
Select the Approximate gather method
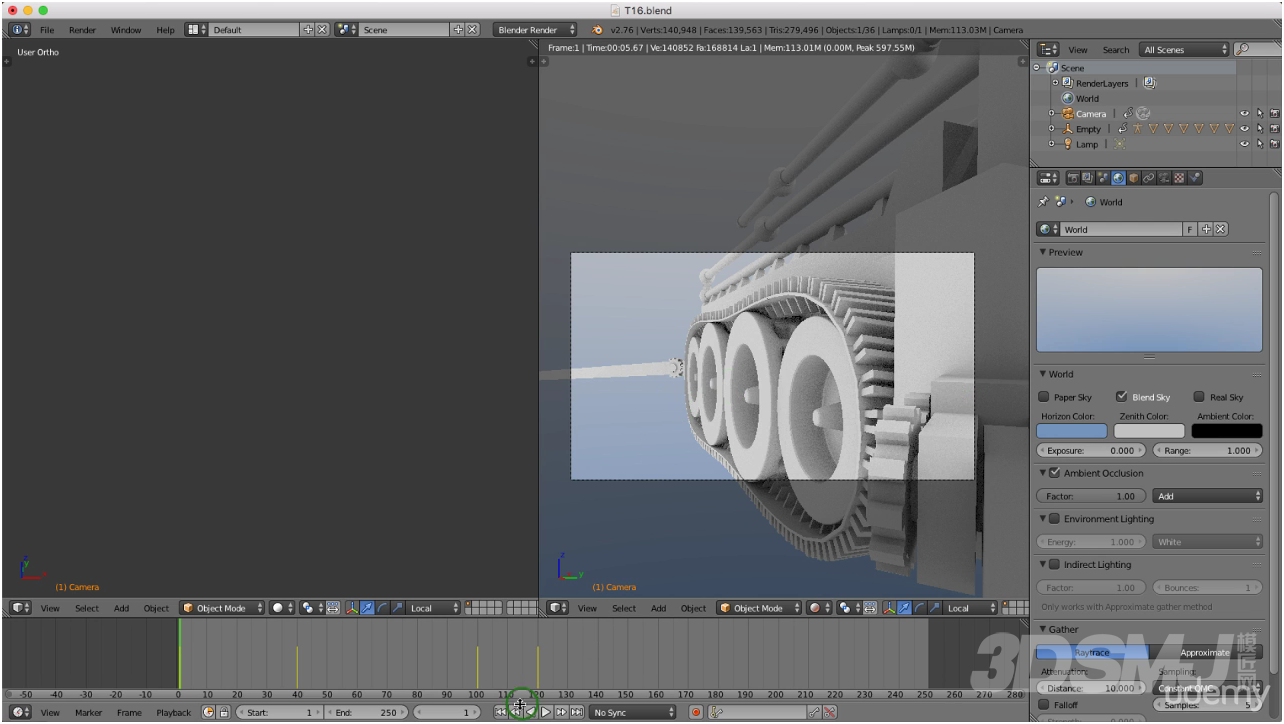(x=1206, y=652)
